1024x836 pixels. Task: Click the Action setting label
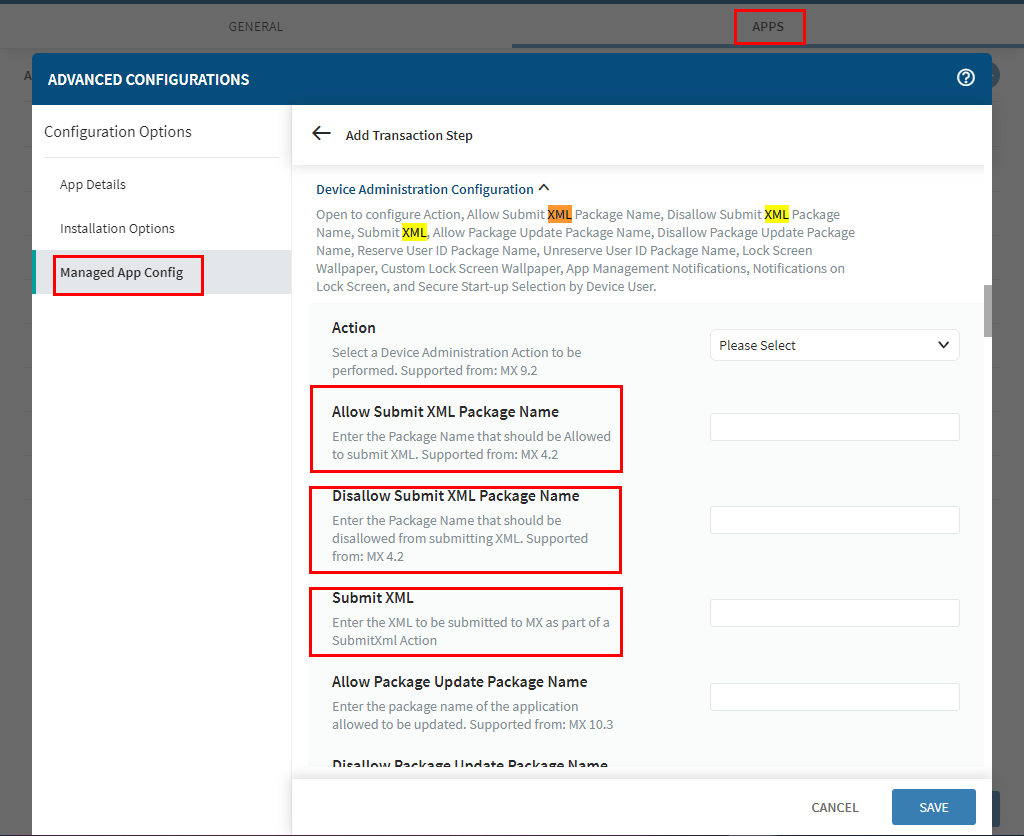[354, 328]
